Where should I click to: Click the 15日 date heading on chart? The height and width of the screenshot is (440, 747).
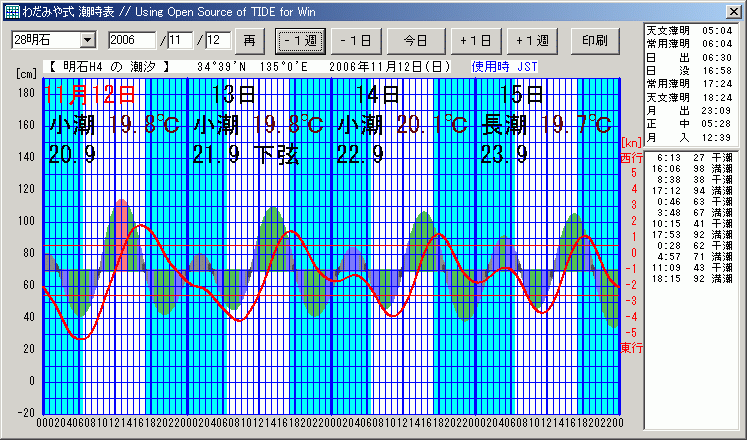tap(521, 95)
